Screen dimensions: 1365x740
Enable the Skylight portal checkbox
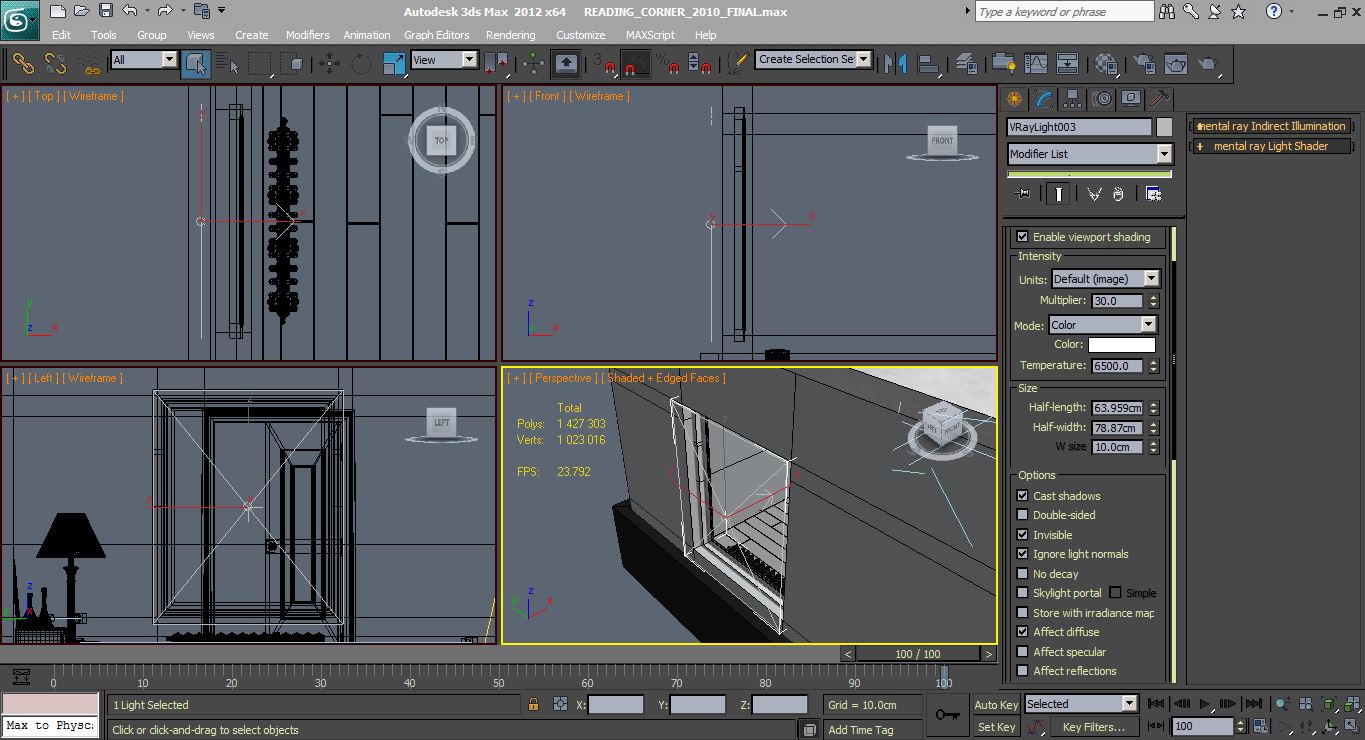pos(1022,593)
